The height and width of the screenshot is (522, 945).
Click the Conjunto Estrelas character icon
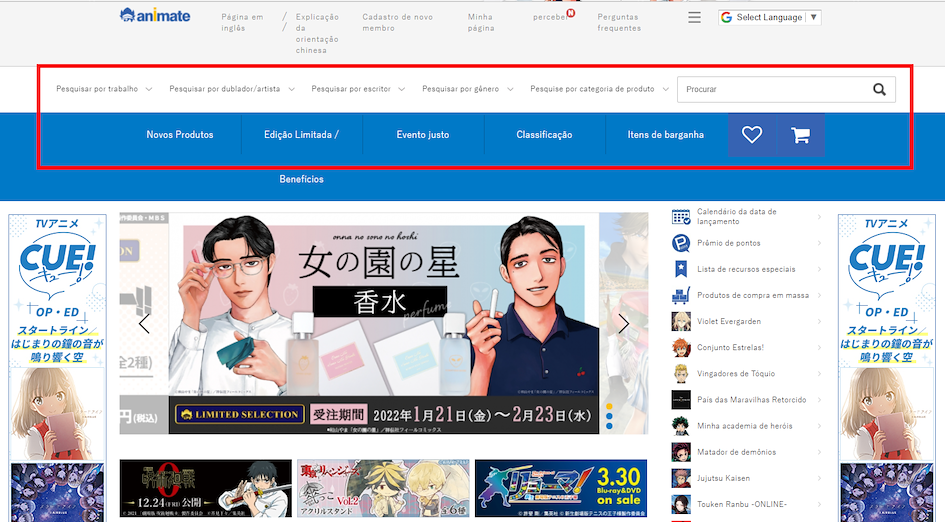(681, 347)
